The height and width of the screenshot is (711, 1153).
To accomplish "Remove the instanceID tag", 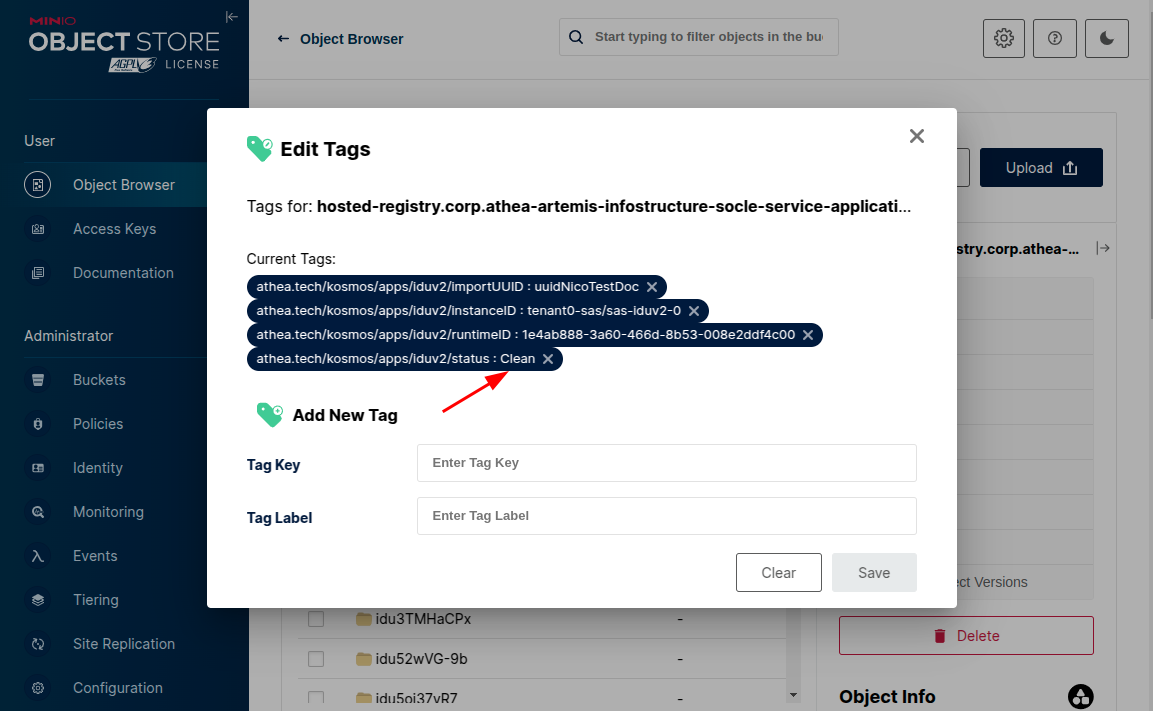I will point(694,311).
